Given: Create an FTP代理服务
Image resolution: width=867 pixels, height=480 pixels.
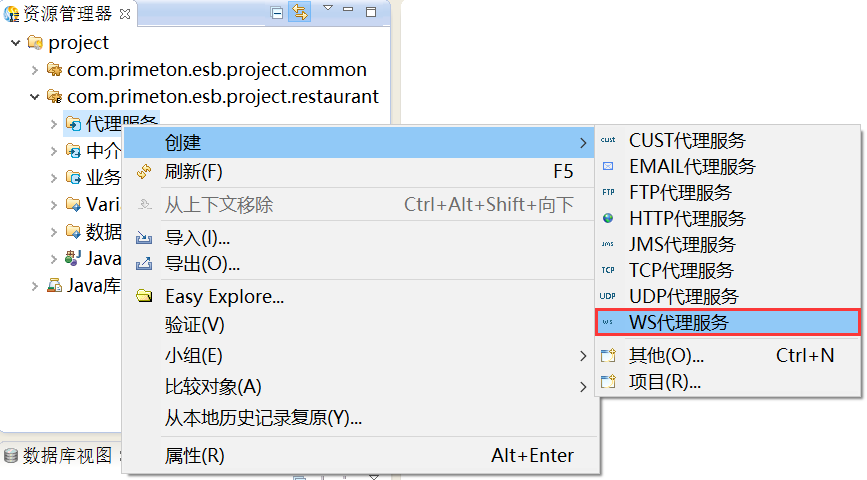Looking at the screenshot, I should point(728,192).
